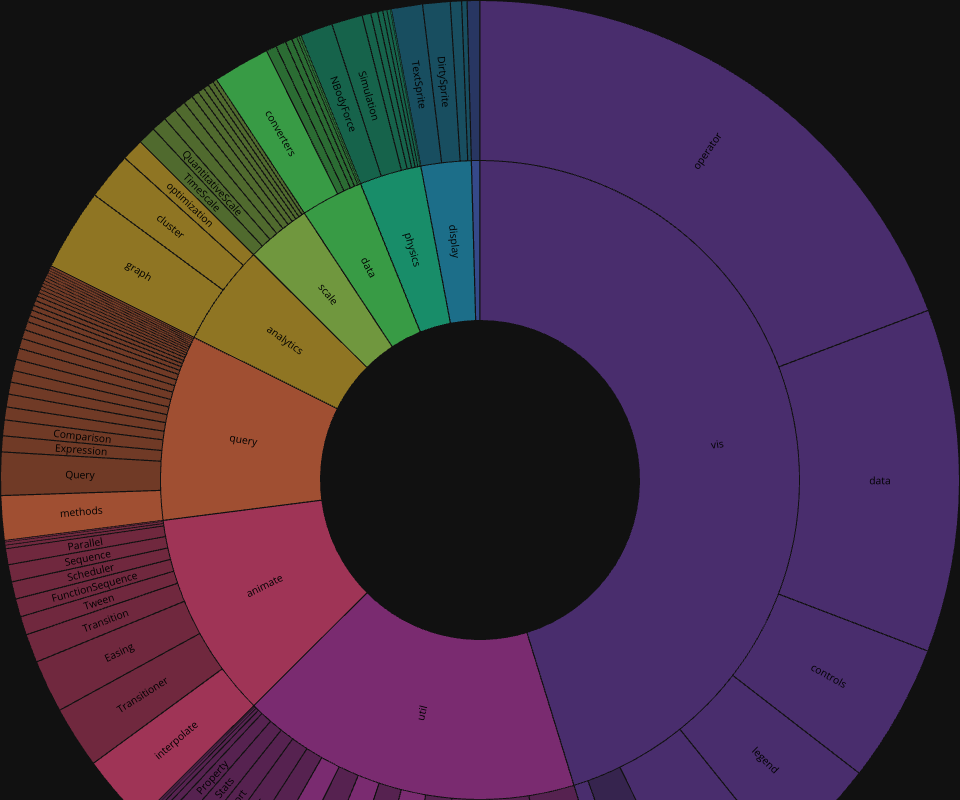Open the methods segment
Image resolution: width=960 pixels, height=800 pixels.
point(81,511)
